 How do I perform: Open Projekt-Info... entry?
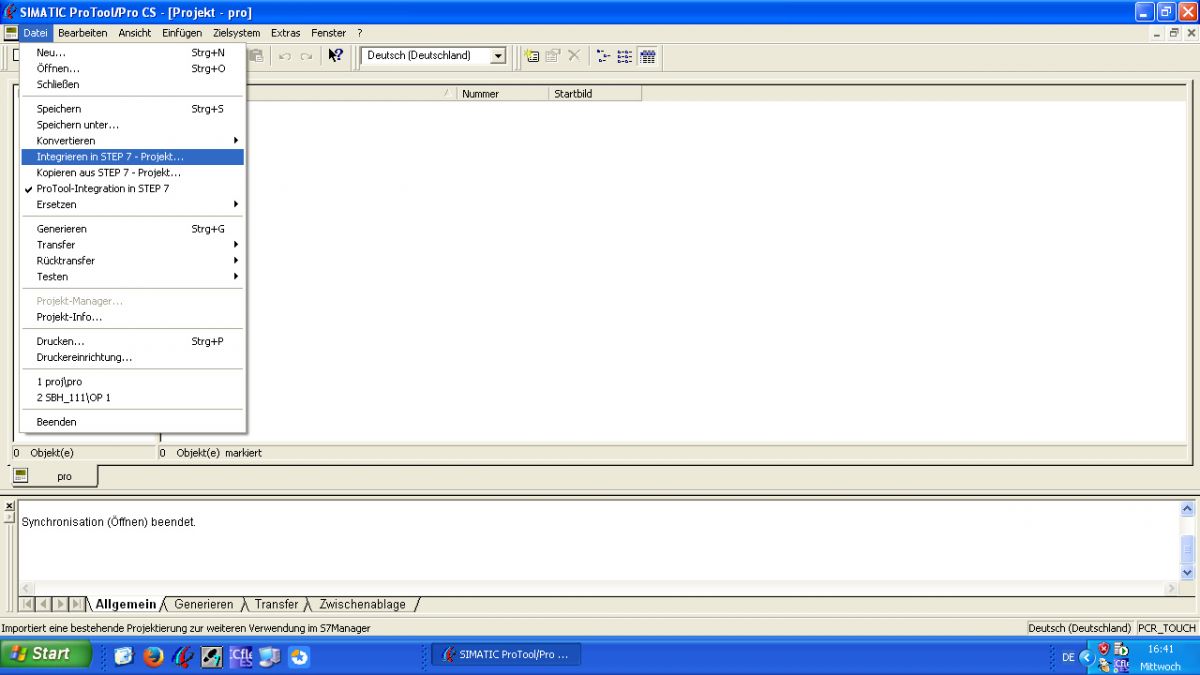click(x=132, y=316)
